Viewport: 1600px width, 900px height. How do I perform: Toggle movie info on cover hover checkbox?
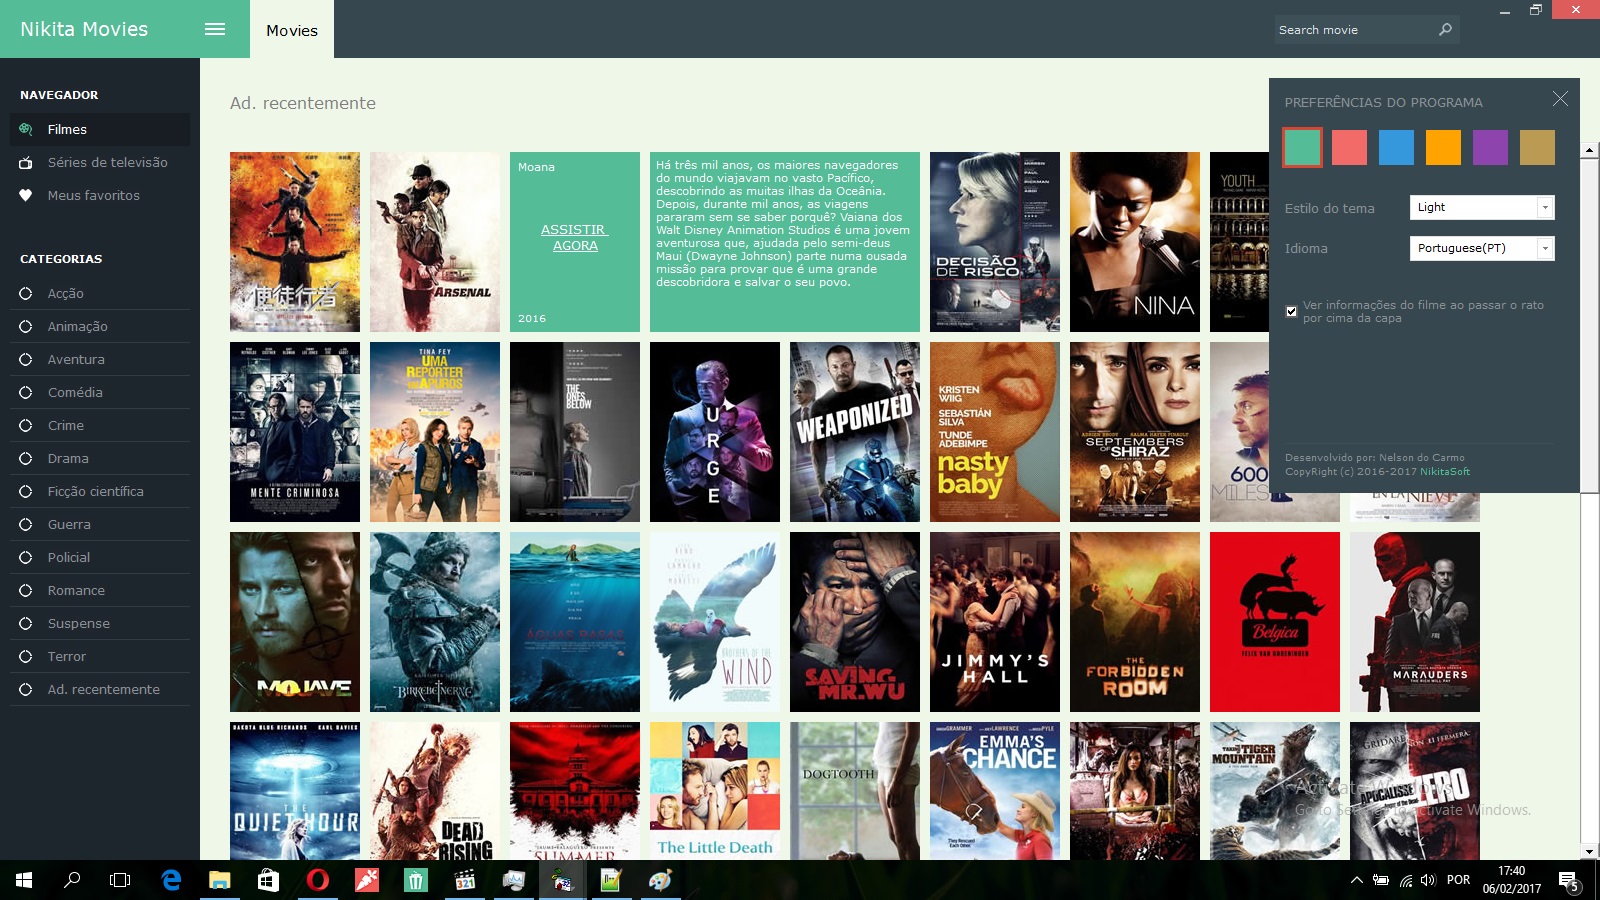click(1291, 311)
